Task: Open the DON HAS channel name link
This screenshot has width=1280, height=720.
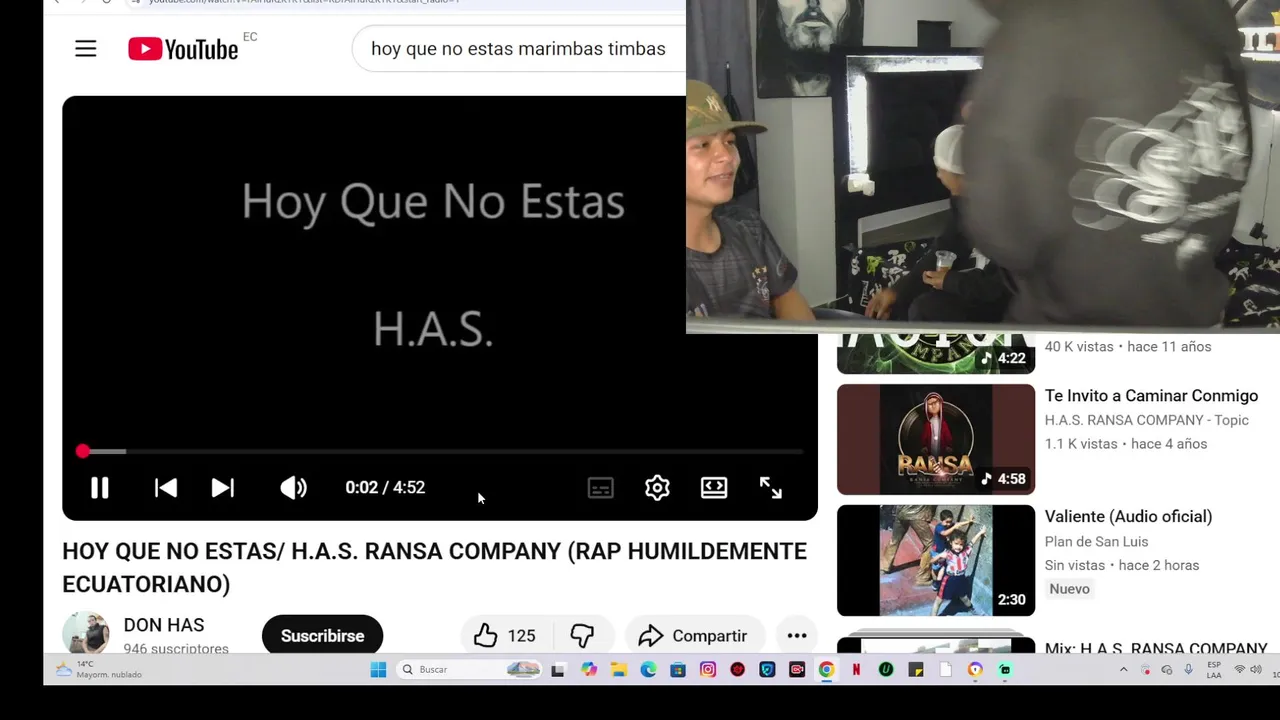Action: pyautogui.click(x=164, y=625)
